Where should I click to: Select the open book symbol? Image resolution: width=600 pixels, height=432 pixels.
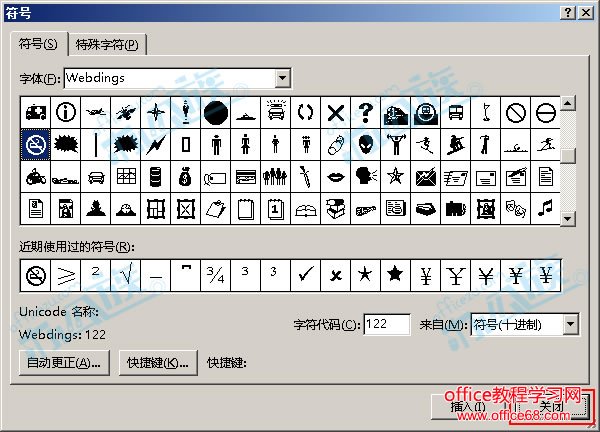[306, 209]
